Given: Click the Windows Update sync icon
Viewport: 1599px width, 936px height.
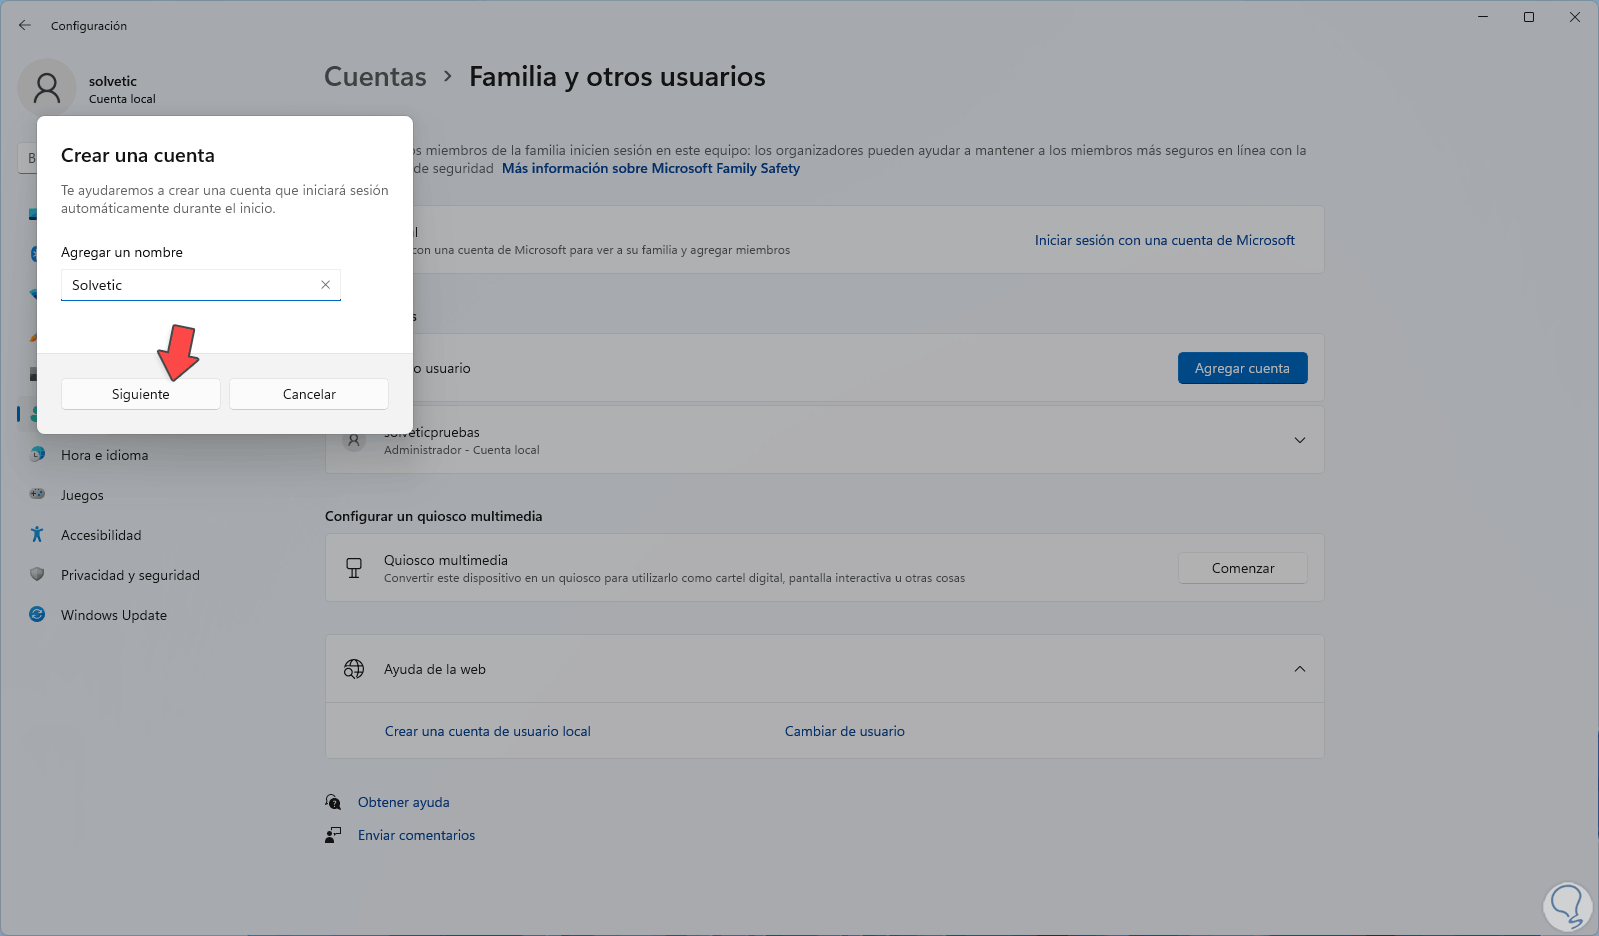Looking at the screenshot, I should [x=37, y=614].
